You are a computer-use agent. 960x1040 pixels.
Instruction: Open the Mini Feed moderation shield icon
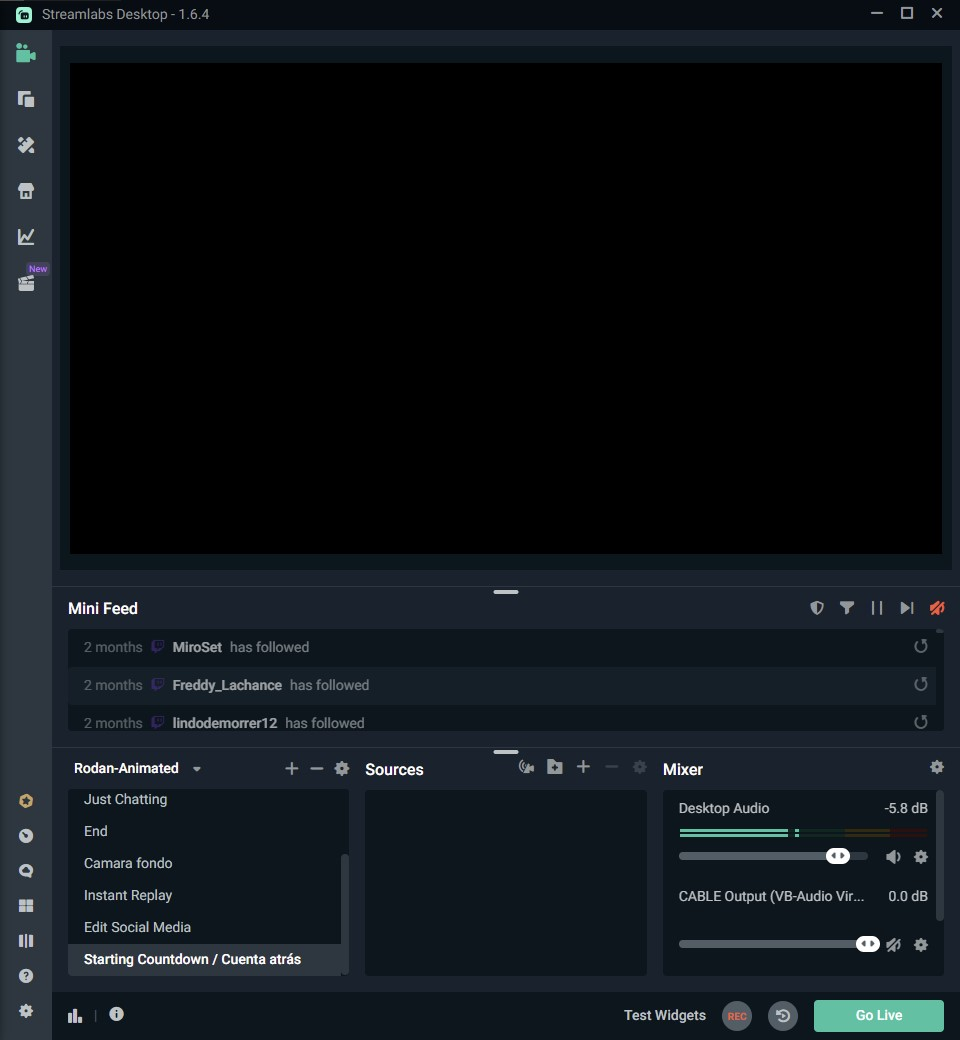(817, 608)
